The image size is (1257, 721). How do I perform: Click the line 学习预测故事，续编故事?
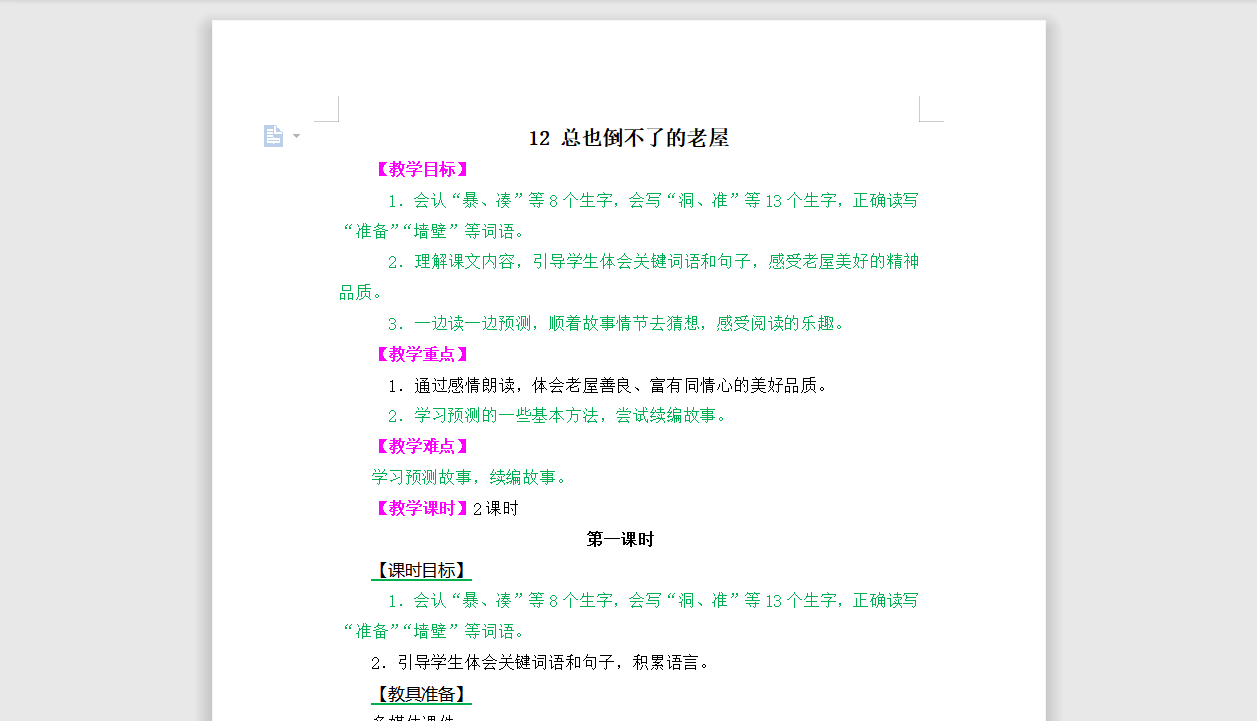tap(468, 477)
